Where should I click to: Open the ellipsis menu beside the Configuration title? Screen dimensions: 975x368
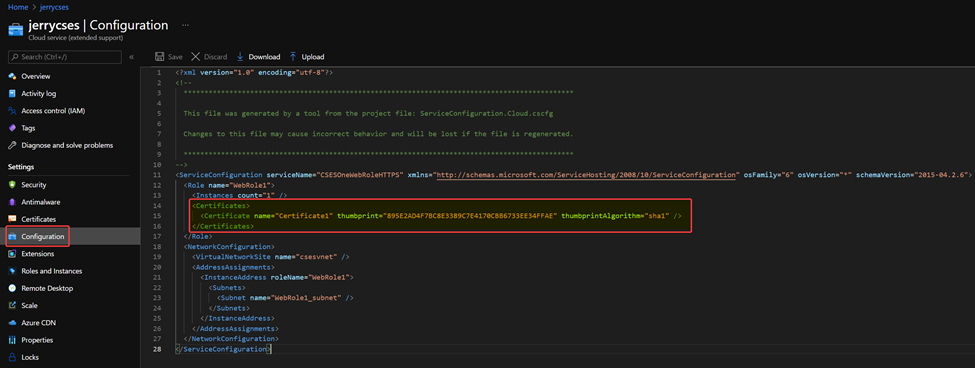(185, 25)
